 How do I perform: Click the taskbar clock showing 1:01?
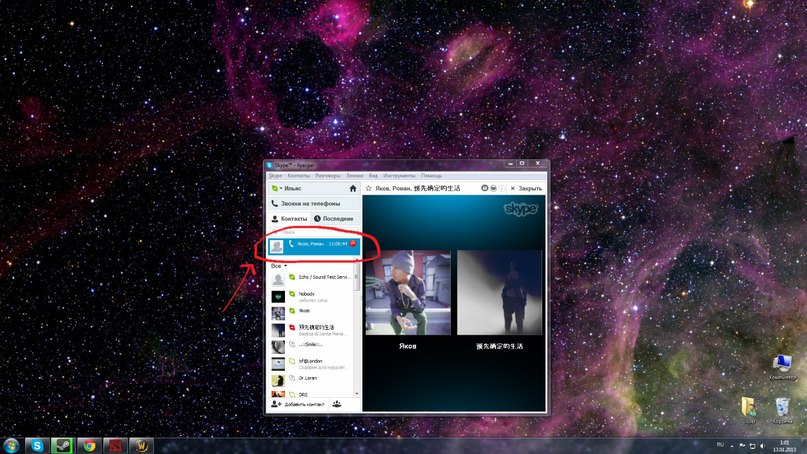click(x=784, y=446)
